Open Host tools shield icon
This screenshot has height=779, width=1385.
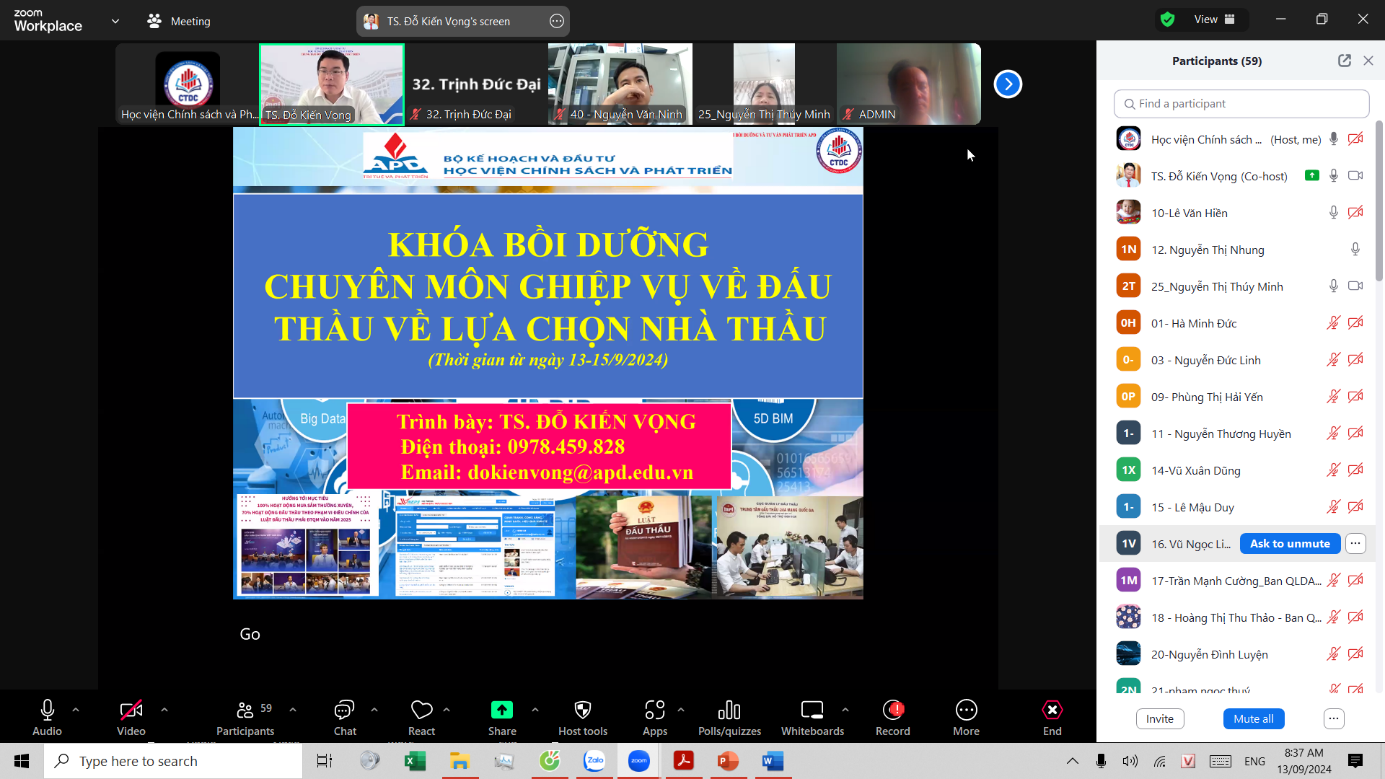(x=583, y=710)
